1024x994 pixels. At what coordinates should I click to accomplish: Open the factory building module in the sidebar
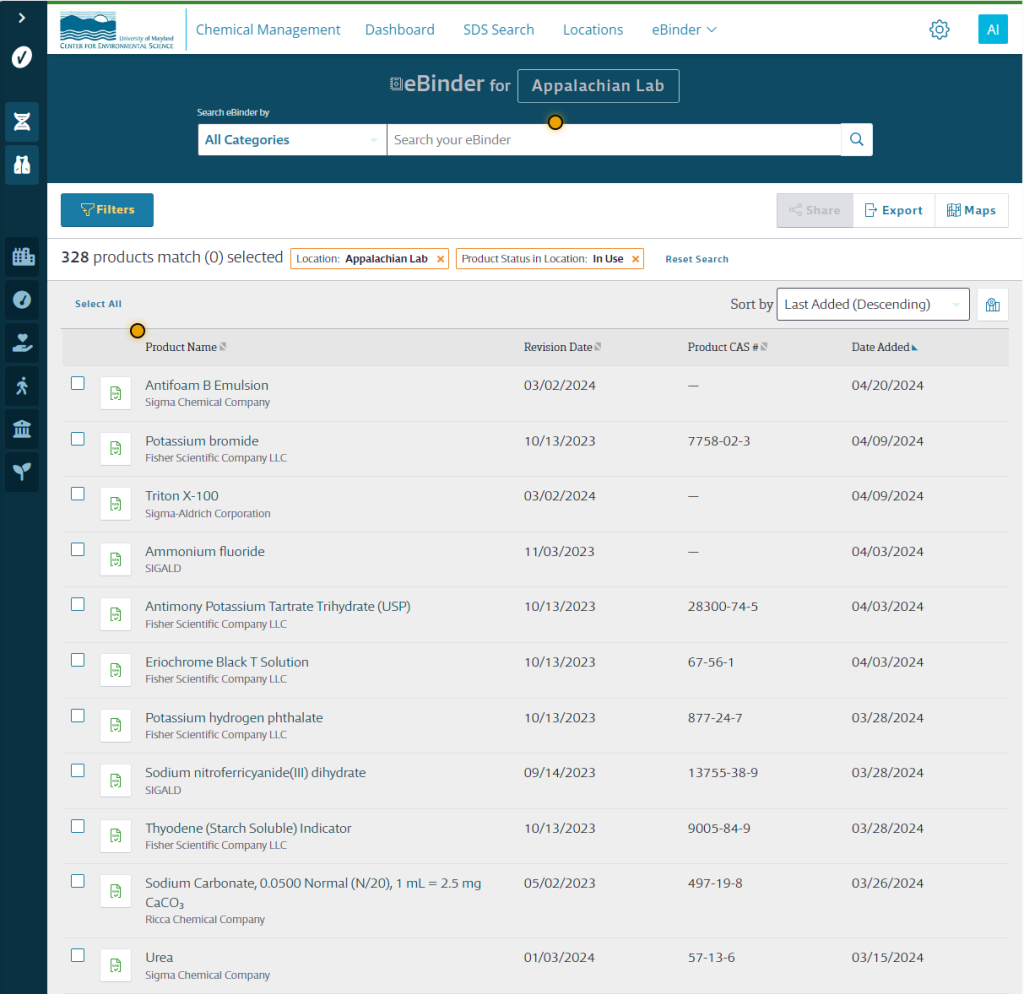[x=23, y=257]
